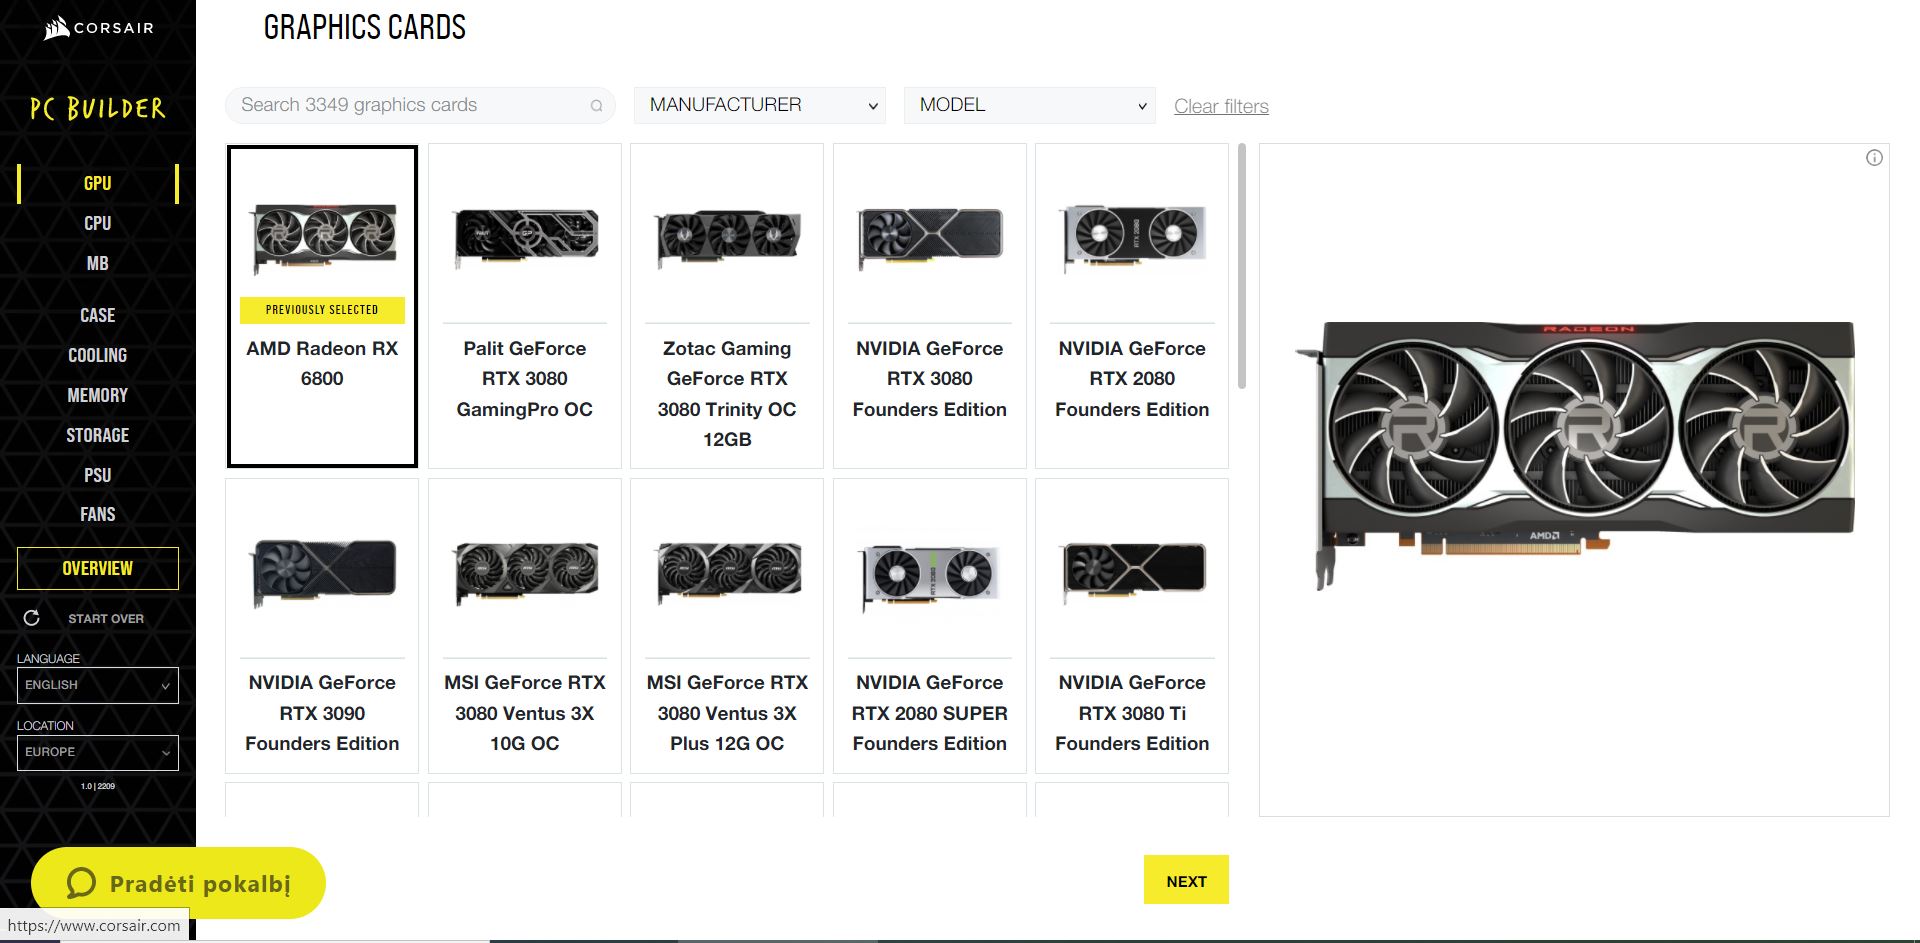Open the info icon above GPU preview
Image resolution: width=1920 pixels, height=943 pixels.
1874,158
